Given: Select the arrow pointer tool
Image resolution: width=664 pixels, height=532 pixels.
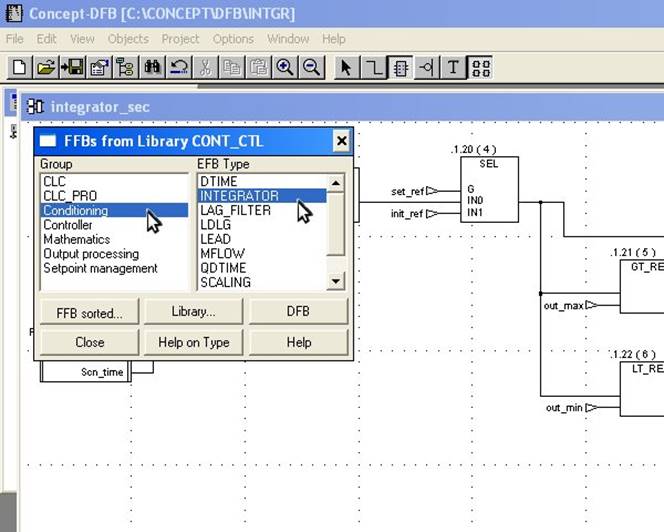Looking at the screenshot, I should (x=346, y=67).
